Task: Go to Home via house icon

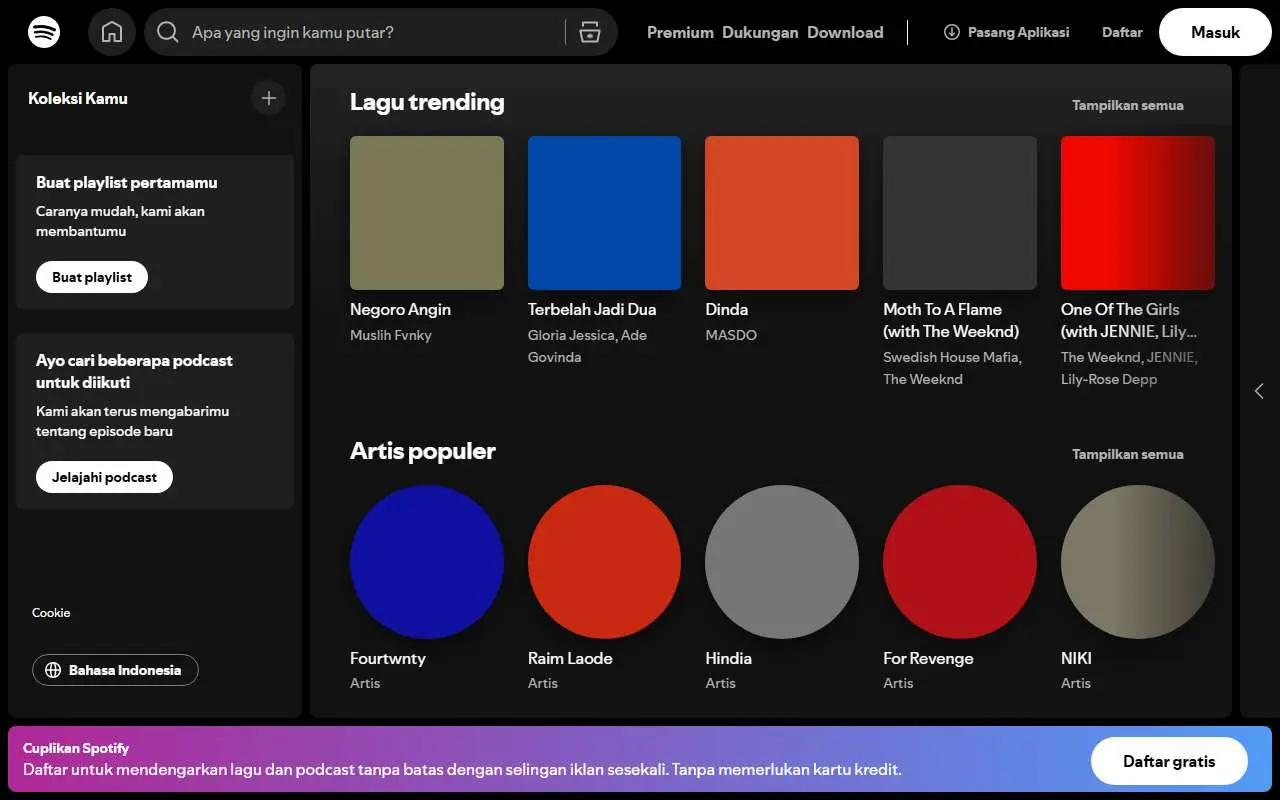Action: (112, 32)
